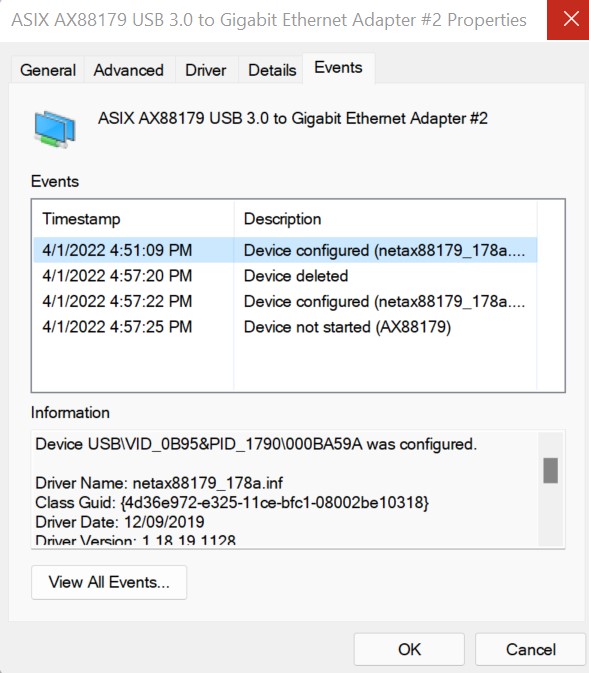Switch to the General tab
Screen dimensions: 589x673
48,70
